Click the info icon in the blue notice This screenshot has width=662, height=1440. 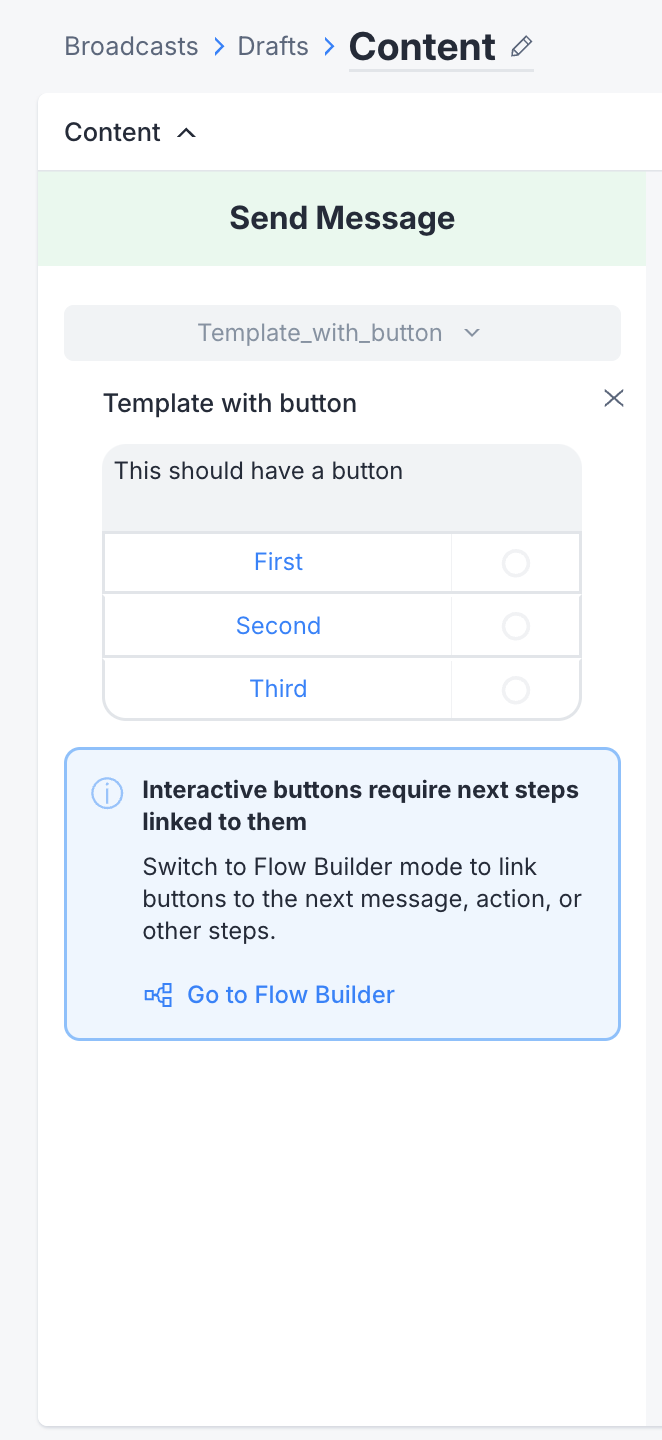107,793
